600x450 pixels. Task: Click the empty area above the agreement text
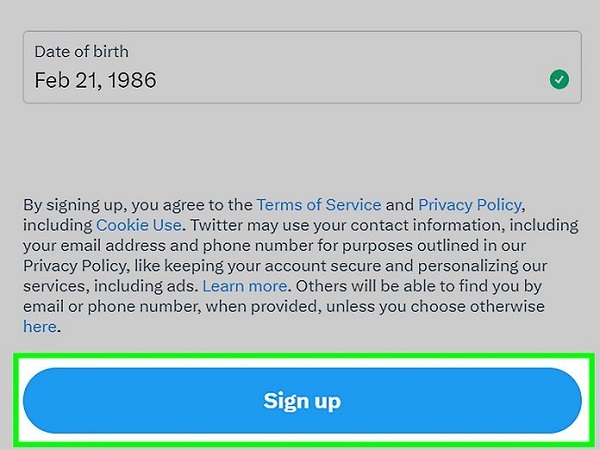[300, 150]
